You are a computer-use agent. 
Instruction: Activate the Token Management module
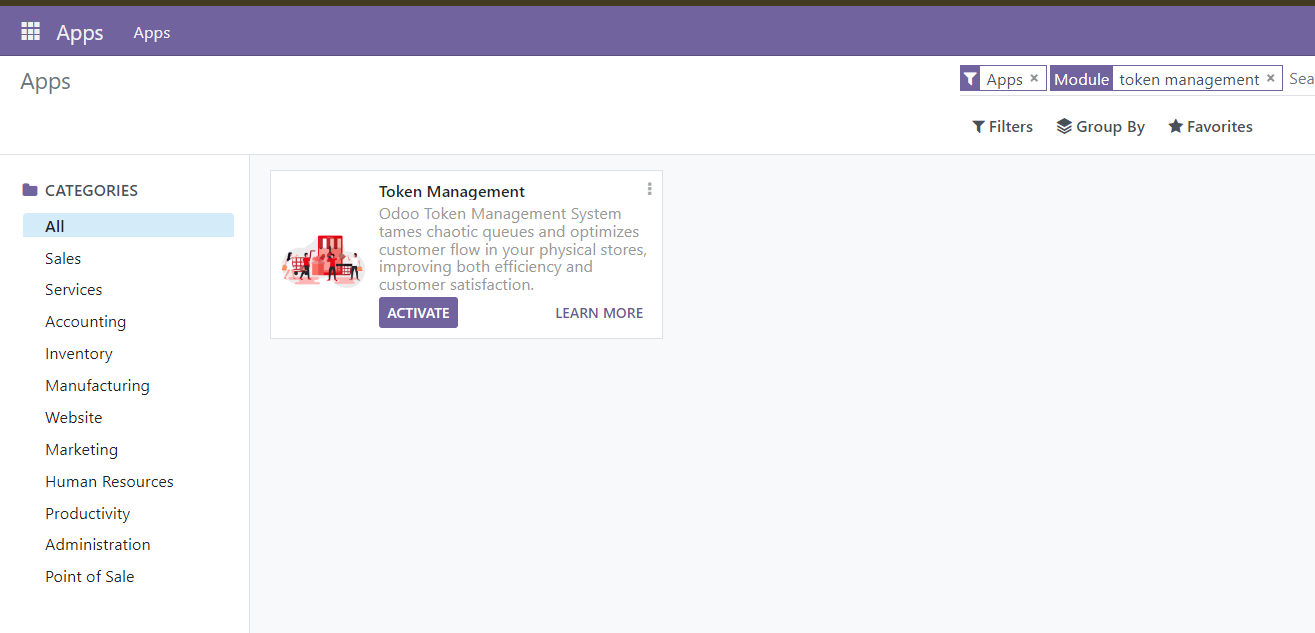pos(418,313)
